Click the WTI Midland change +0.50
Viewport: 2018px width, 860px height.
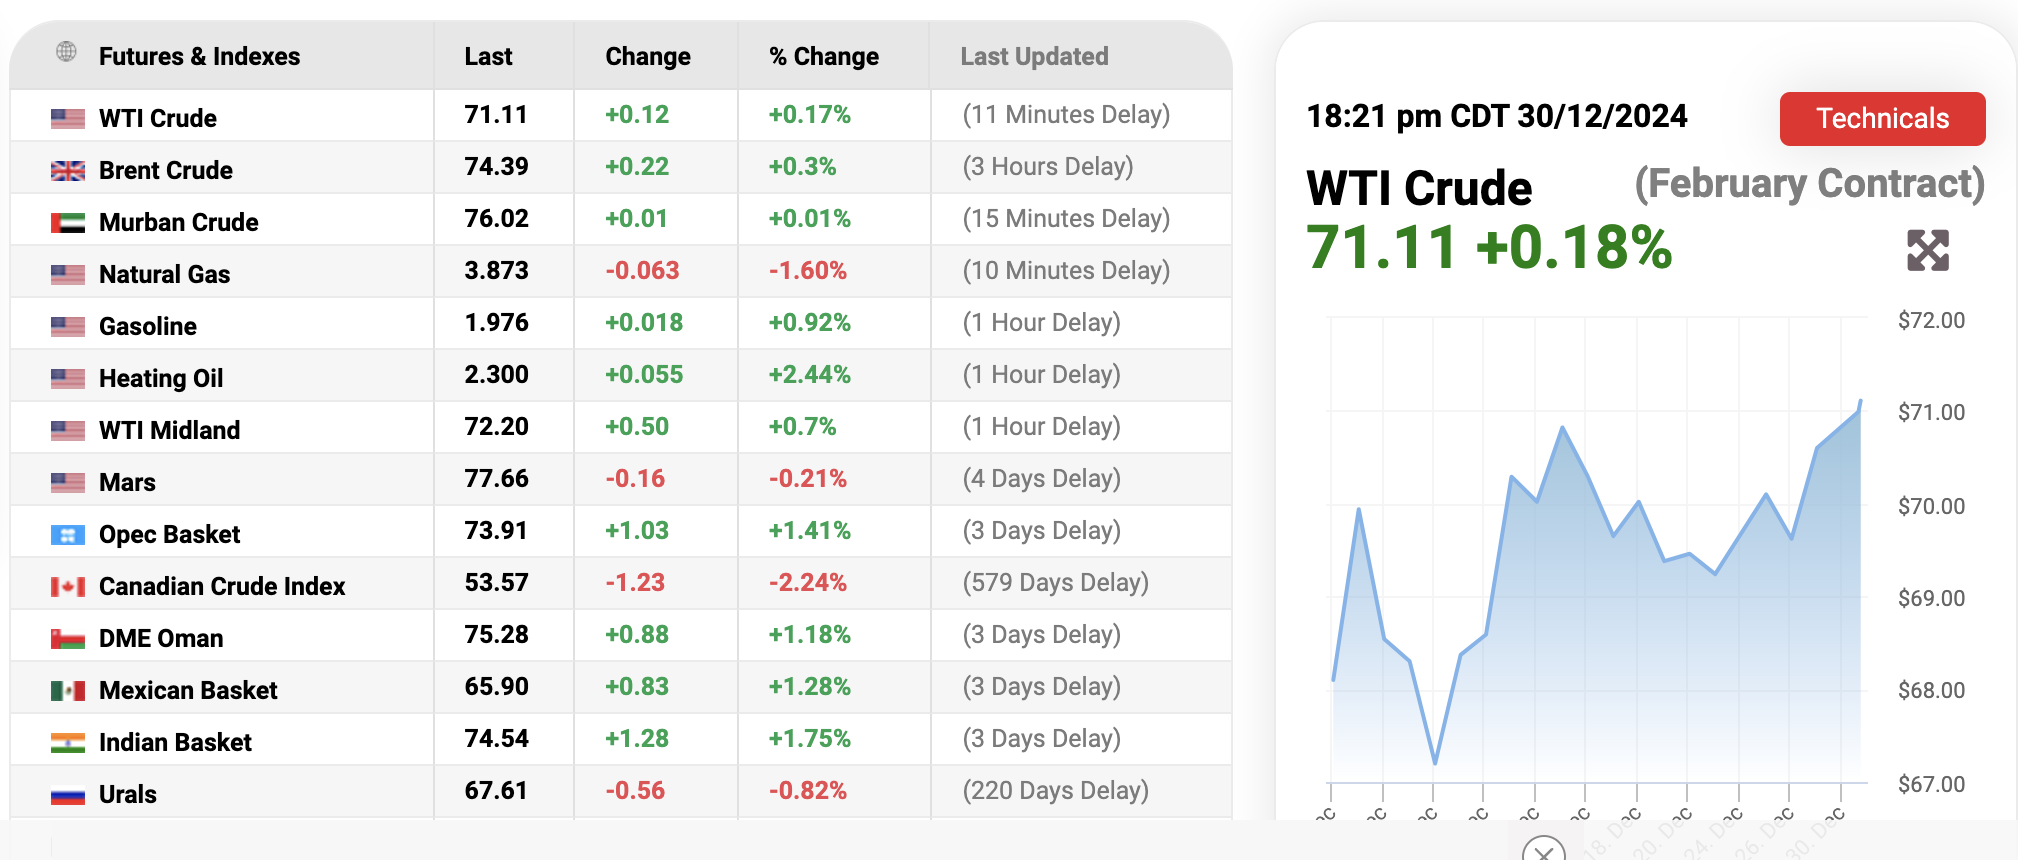637,427
